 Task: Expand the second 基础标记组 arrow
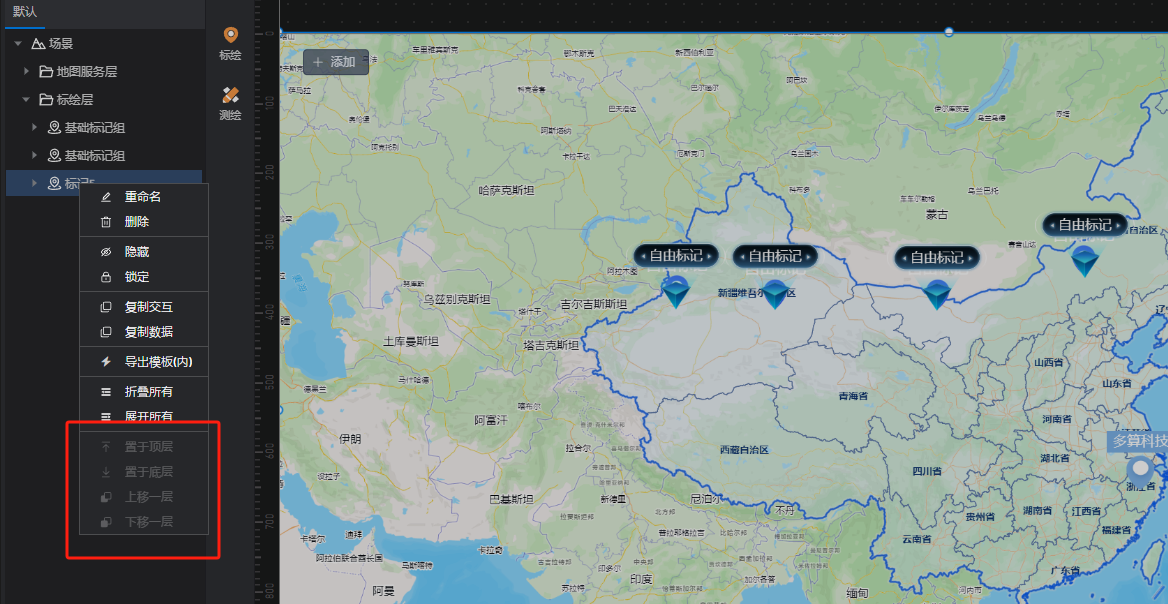point(34,156)
